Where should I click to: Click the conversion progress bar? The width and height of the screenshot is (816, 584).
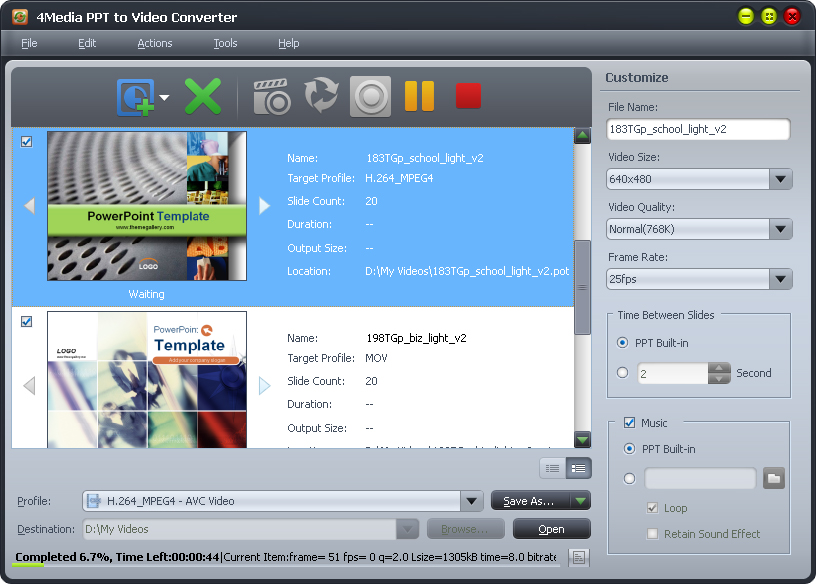[x=286, y=565]
